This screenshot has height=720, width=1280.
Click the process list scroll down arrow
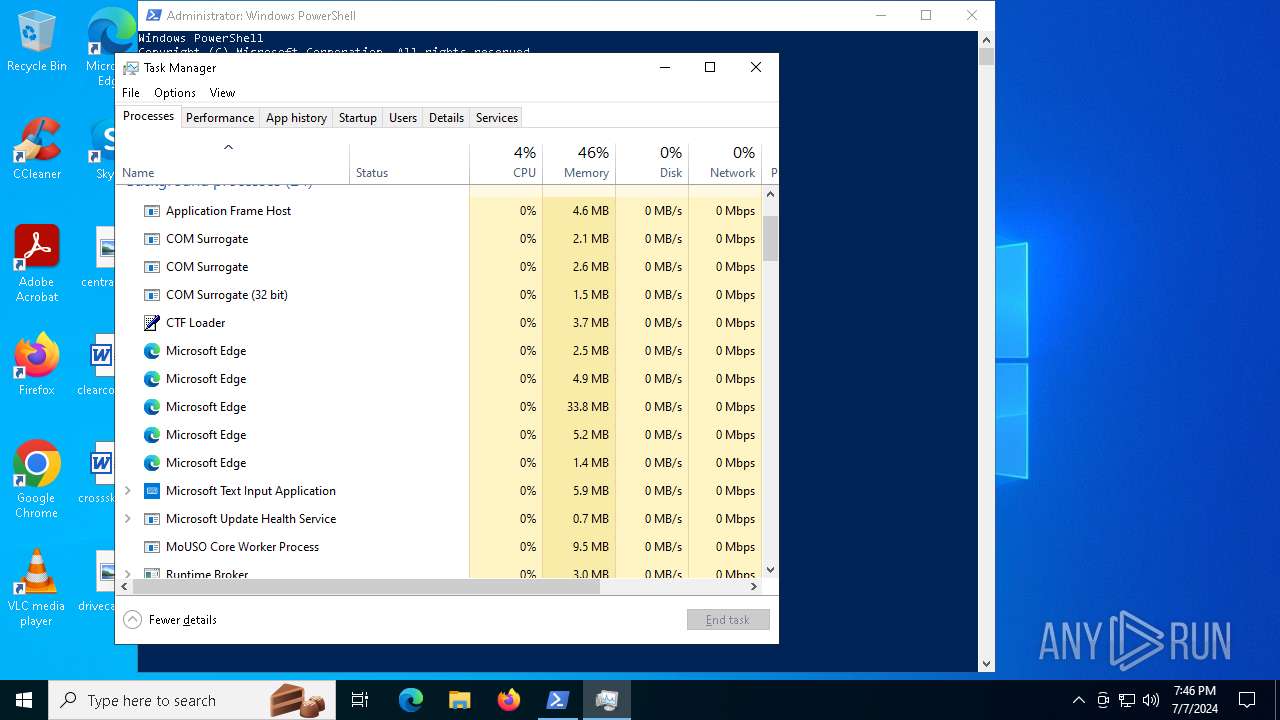click(x=770, y=570)
